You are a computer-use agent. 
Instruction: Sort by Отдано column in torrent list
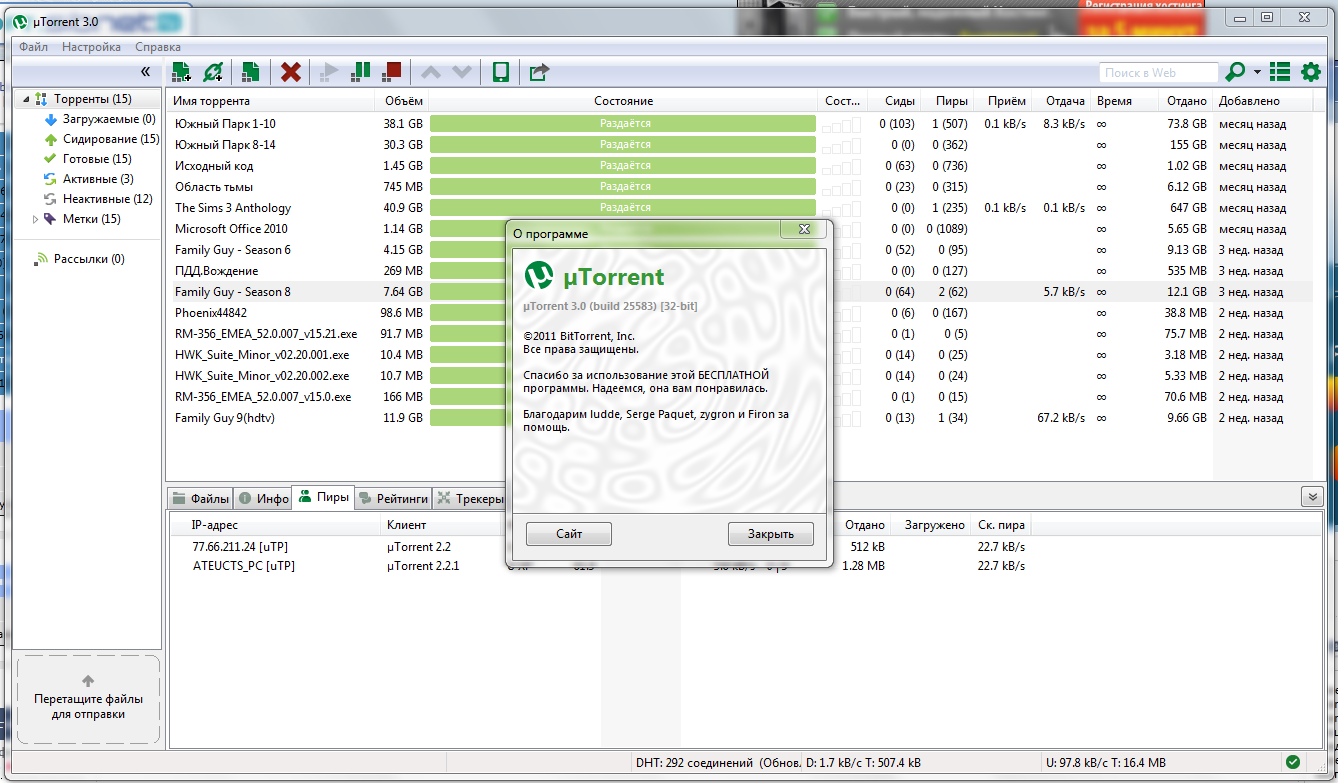[x=1185, y=101]
